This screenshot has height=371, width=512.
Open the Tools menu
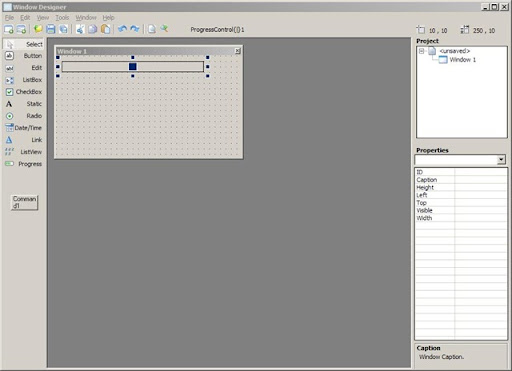pos(62,17)
